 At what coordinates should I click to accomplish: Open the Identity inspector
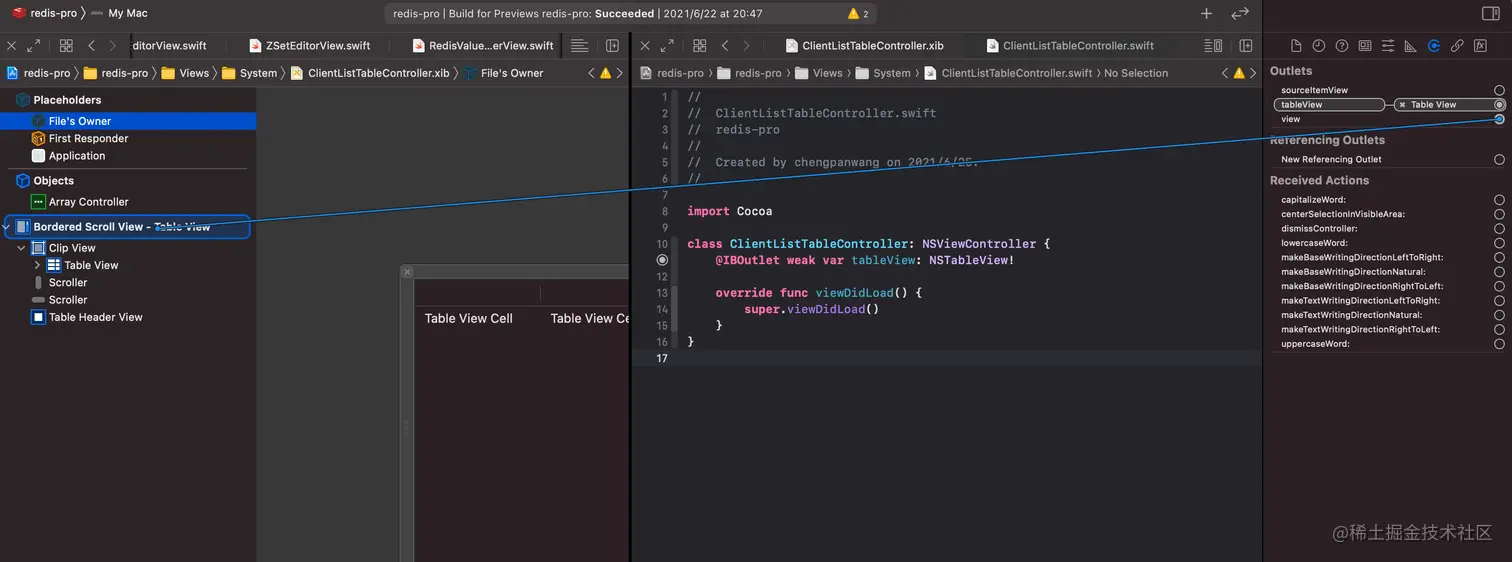[1365, 46]
